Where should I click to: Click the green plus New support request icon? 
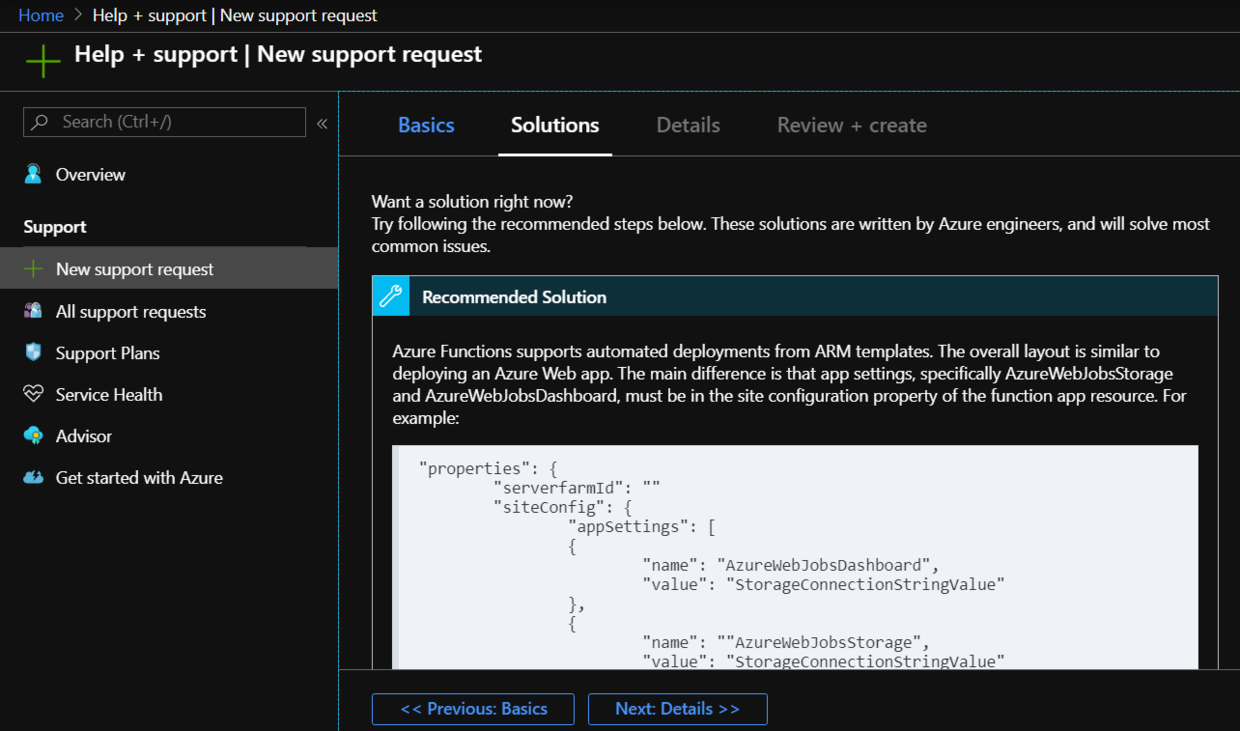33,269
